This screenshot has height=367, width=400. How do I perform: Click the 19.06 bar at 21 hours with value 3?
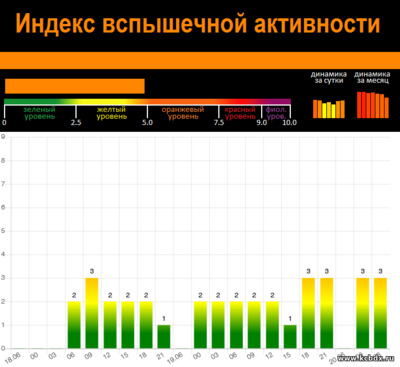click(326, 313)
